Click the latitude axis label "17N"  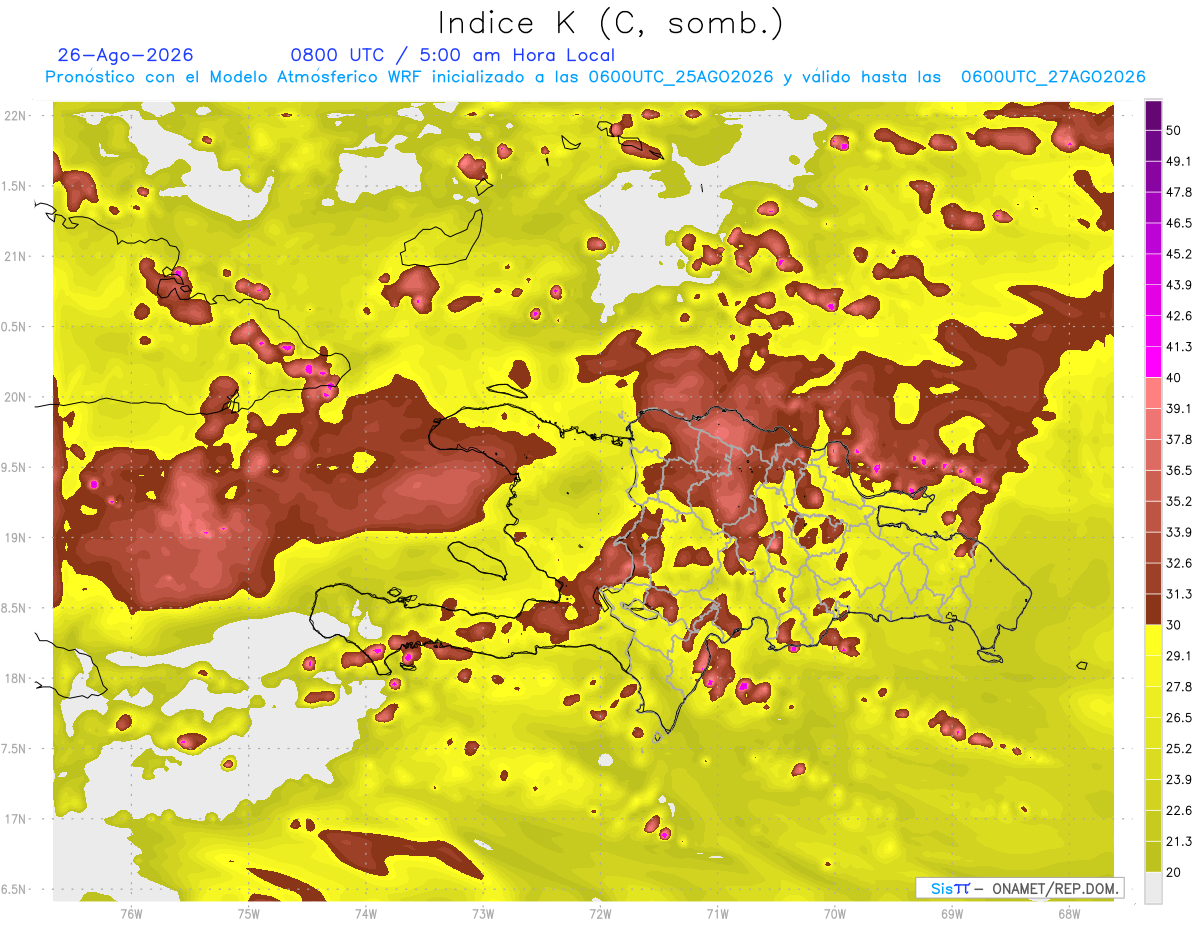coord(17,819)
